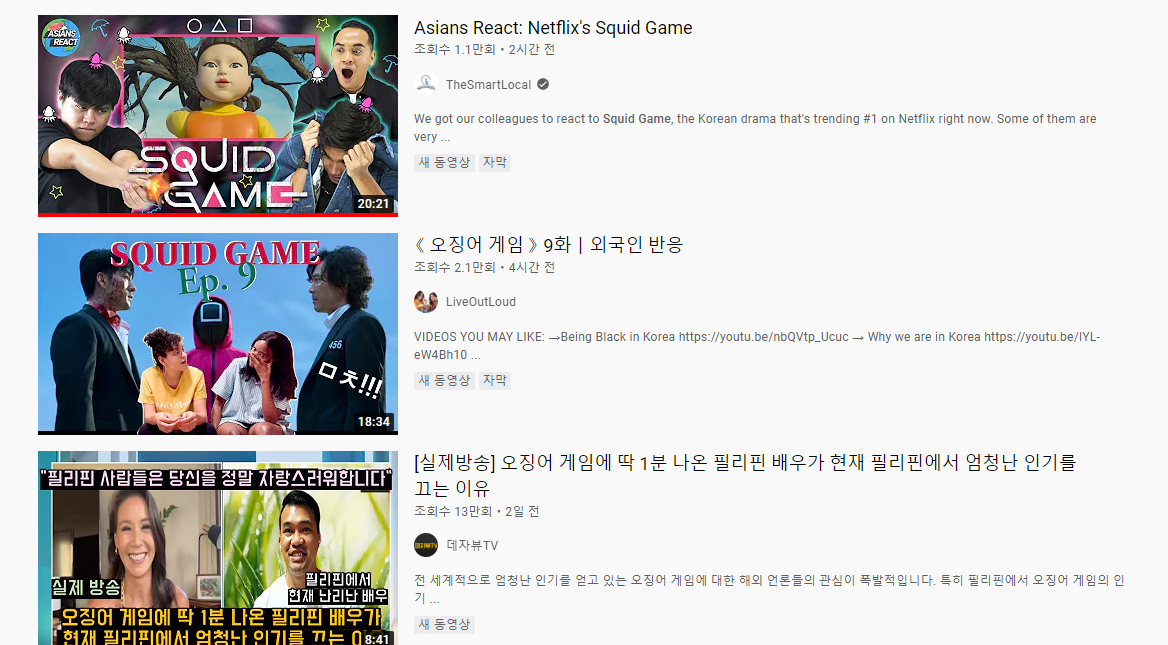Open the Filipino actor interview thumbnail

tap(218, 547)
